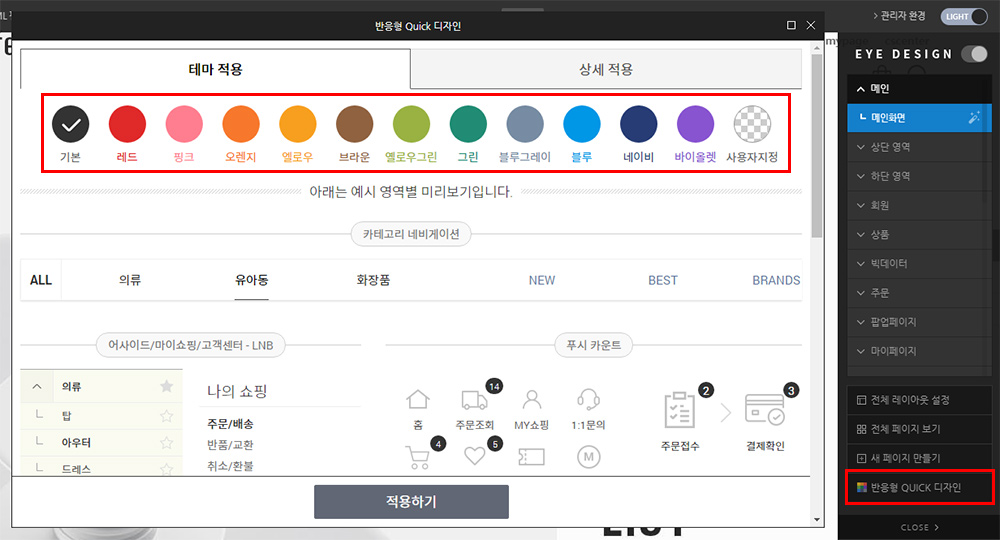This screenshot has height=540, width=1000.
Task: Click the shopping cart icon with badge 4
Action: (x=418, y=457)
